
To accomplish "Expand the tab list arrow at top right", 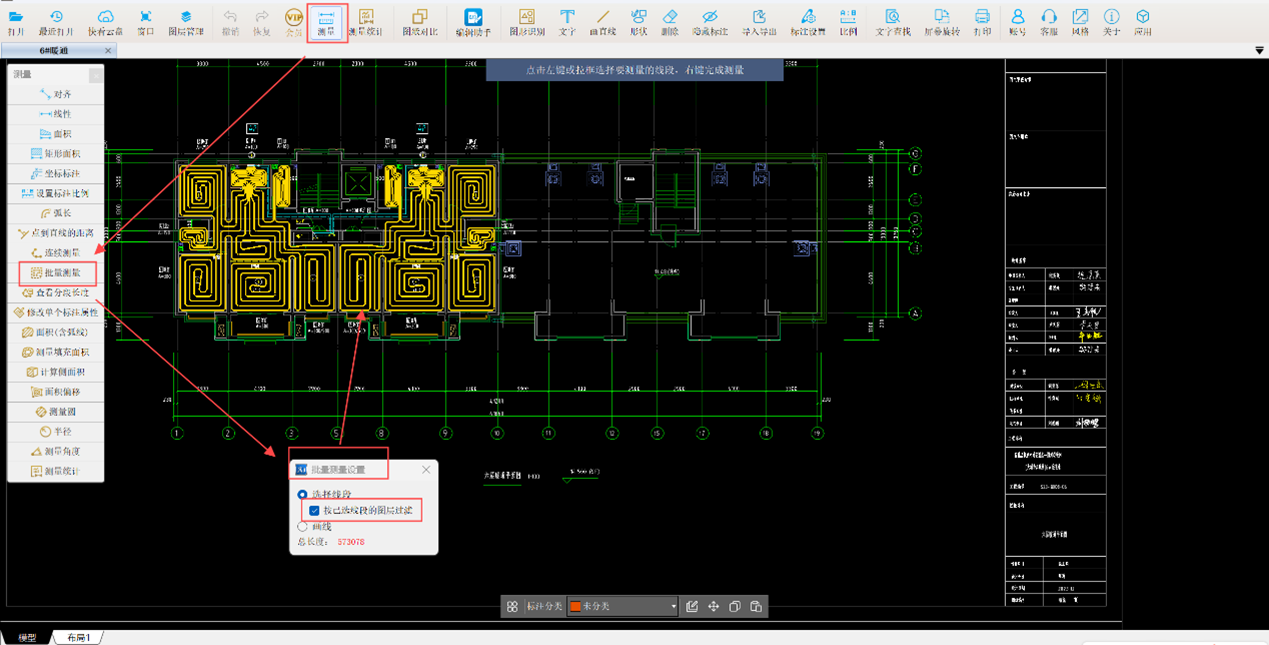I will coord(1259,50).
